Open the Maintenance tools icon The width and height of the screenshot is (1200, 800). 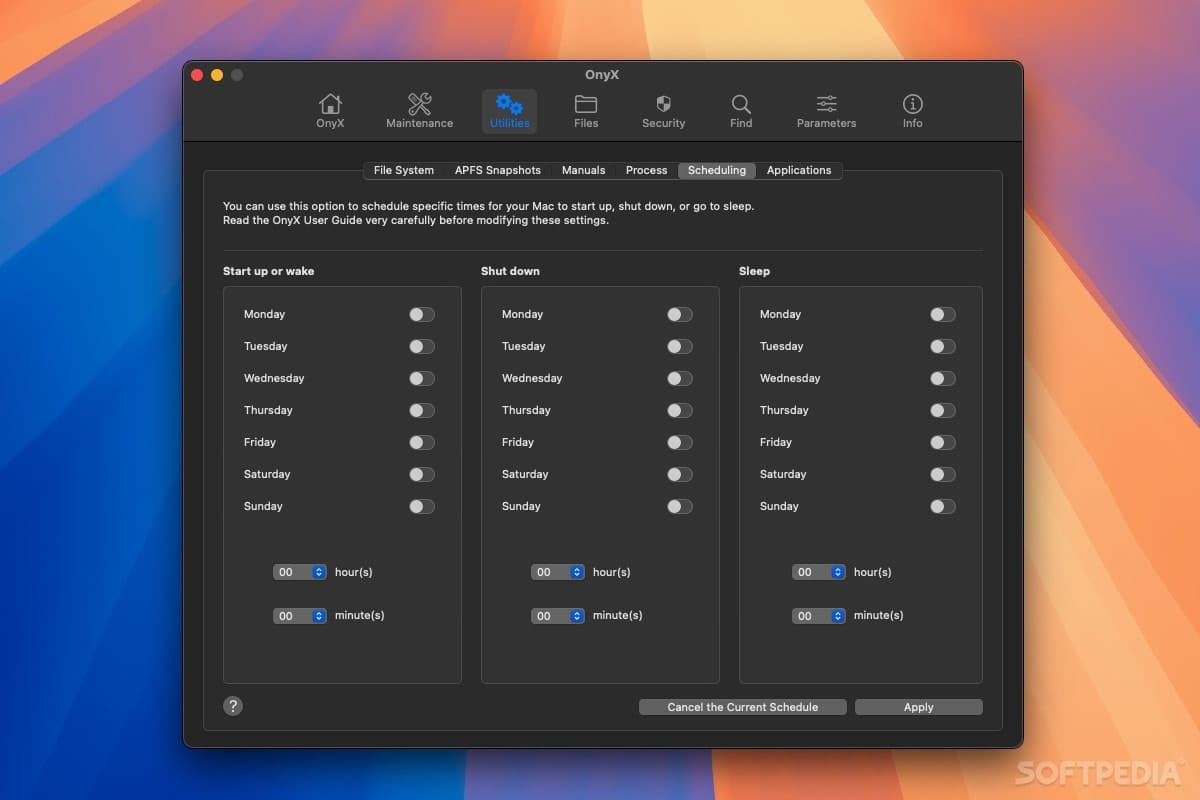(419, 110)
